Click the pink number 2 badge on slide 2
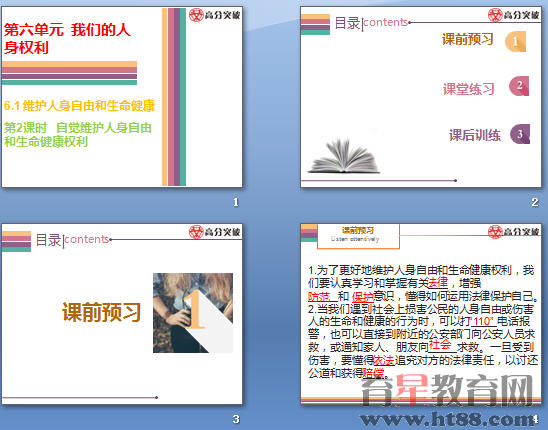The height and width of the screenshot is (430, 548). point(519,86)
